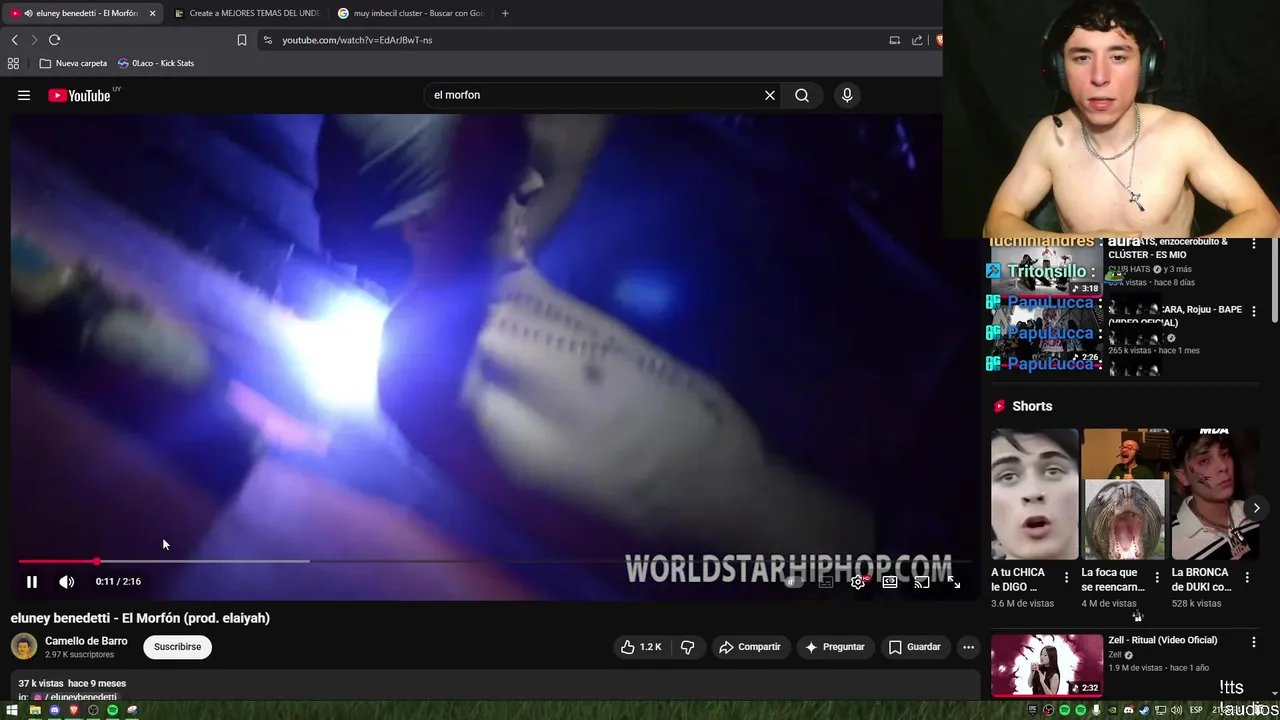The image size is (1280, 720).
Task: Open 'La foca que se reencarn...' short
Action: (1124, 494)
